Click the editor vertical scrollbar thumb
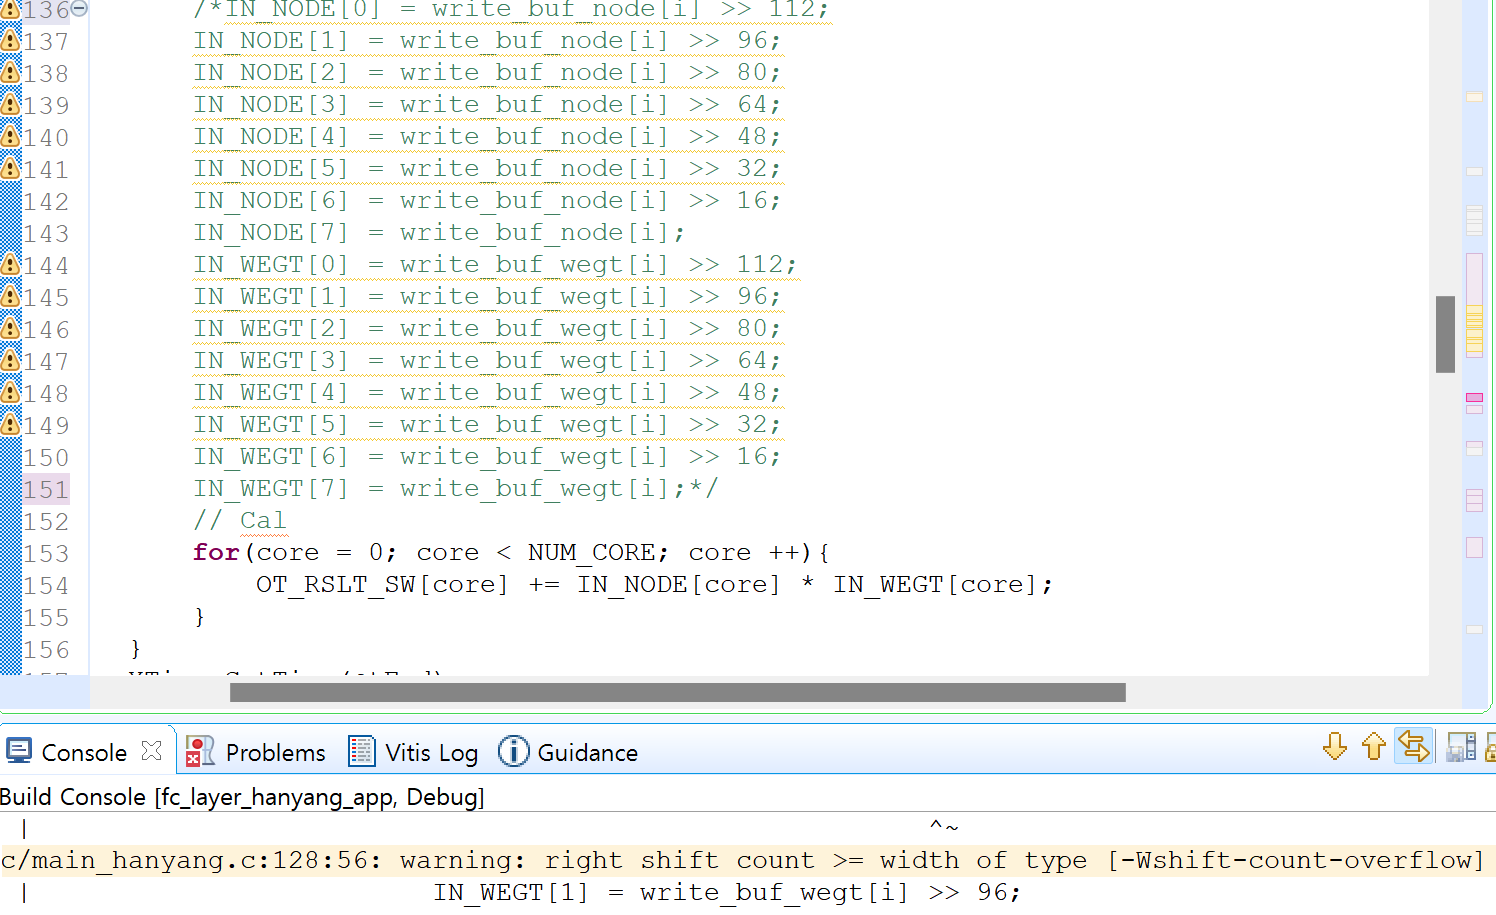This screenshot has height=915, width=1496. pos(1445,334)
